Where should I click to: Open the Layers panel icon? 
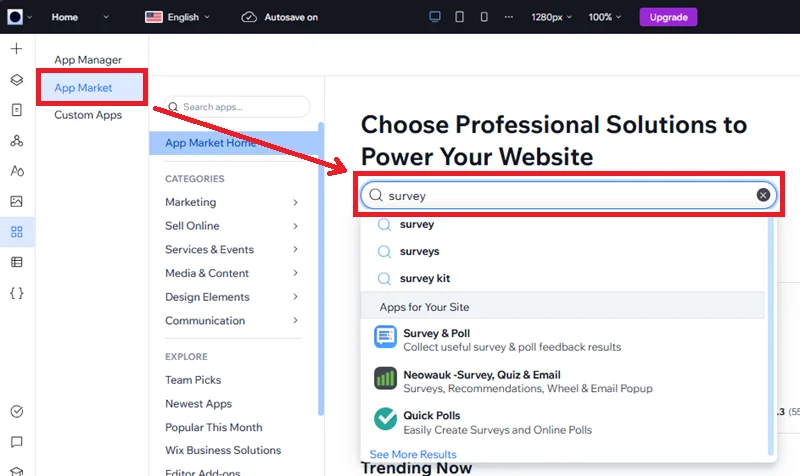[16, 80]
